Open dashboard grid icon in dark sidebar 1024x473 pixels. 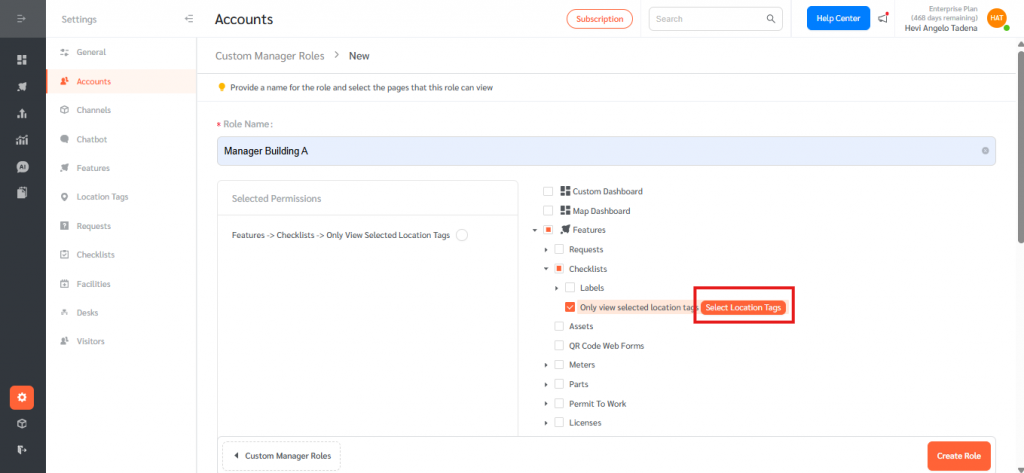(22, 60)
